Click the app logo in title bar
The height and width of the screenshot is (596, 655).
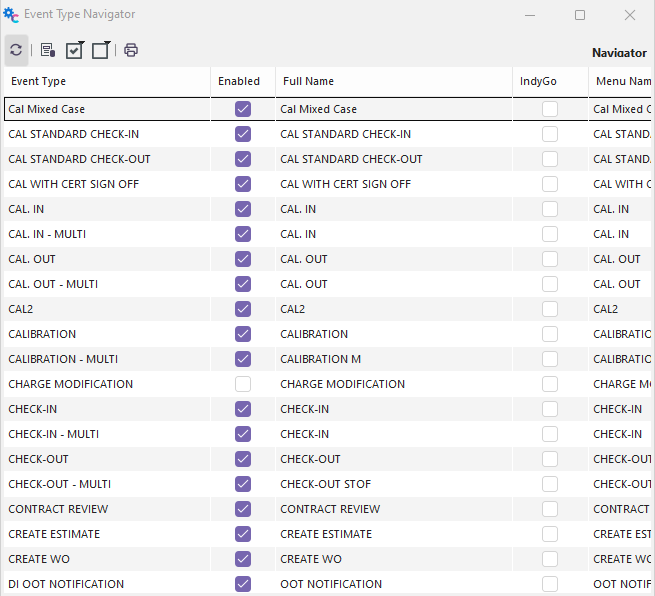click(11, 15)
